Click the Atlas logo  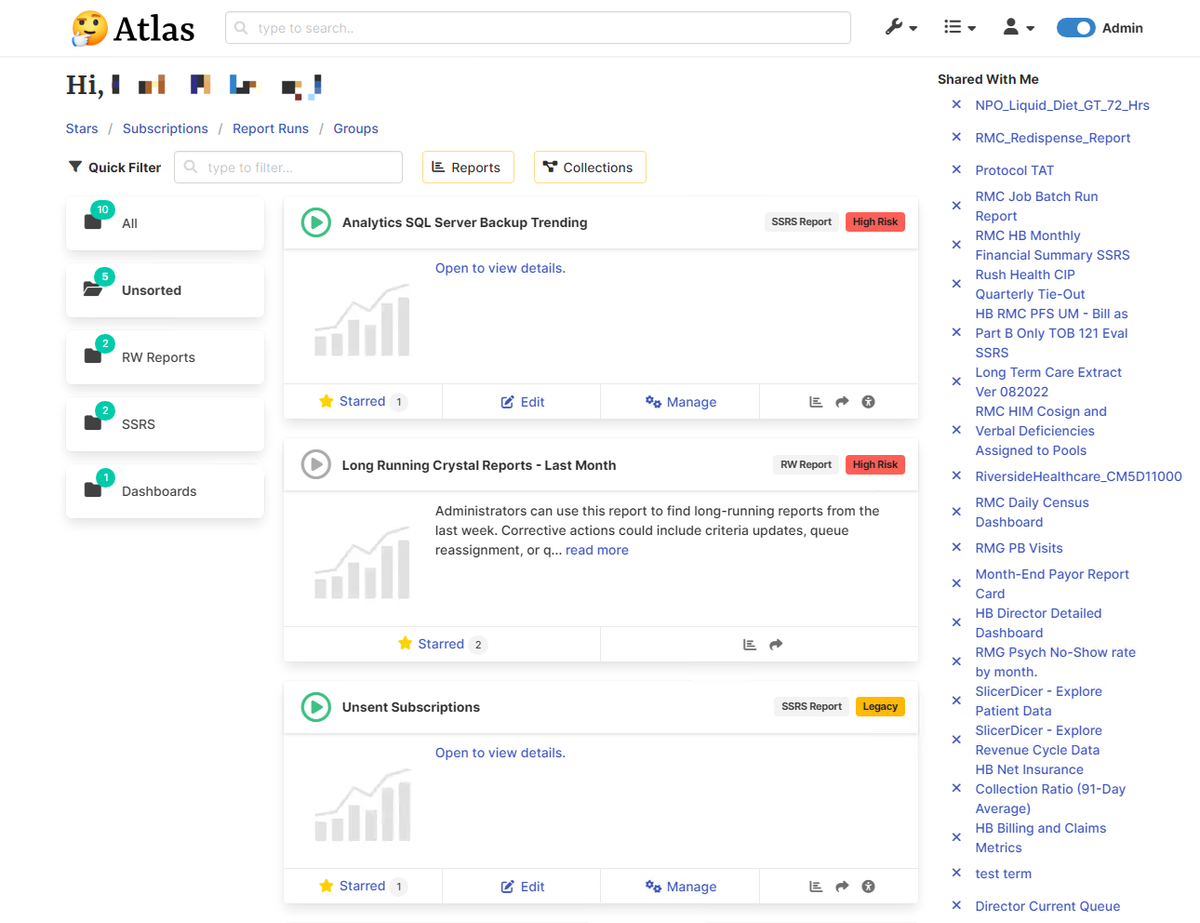pyautogui.click(x=133, y=28)
